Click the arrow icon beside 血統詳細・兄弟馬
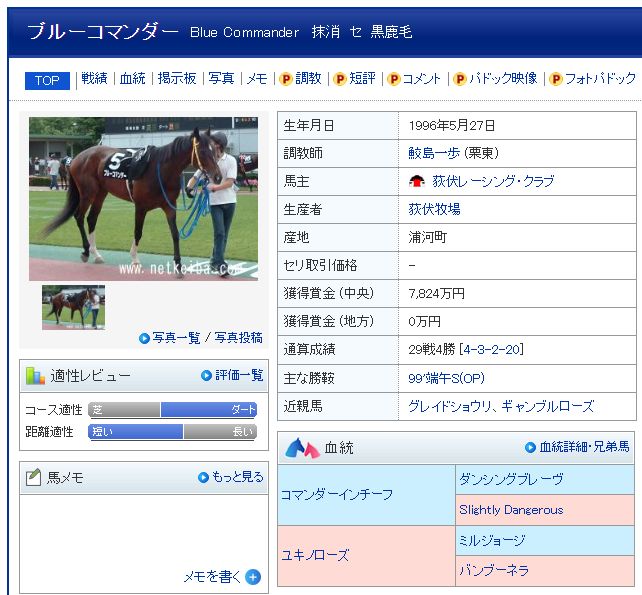 point(530,448)
